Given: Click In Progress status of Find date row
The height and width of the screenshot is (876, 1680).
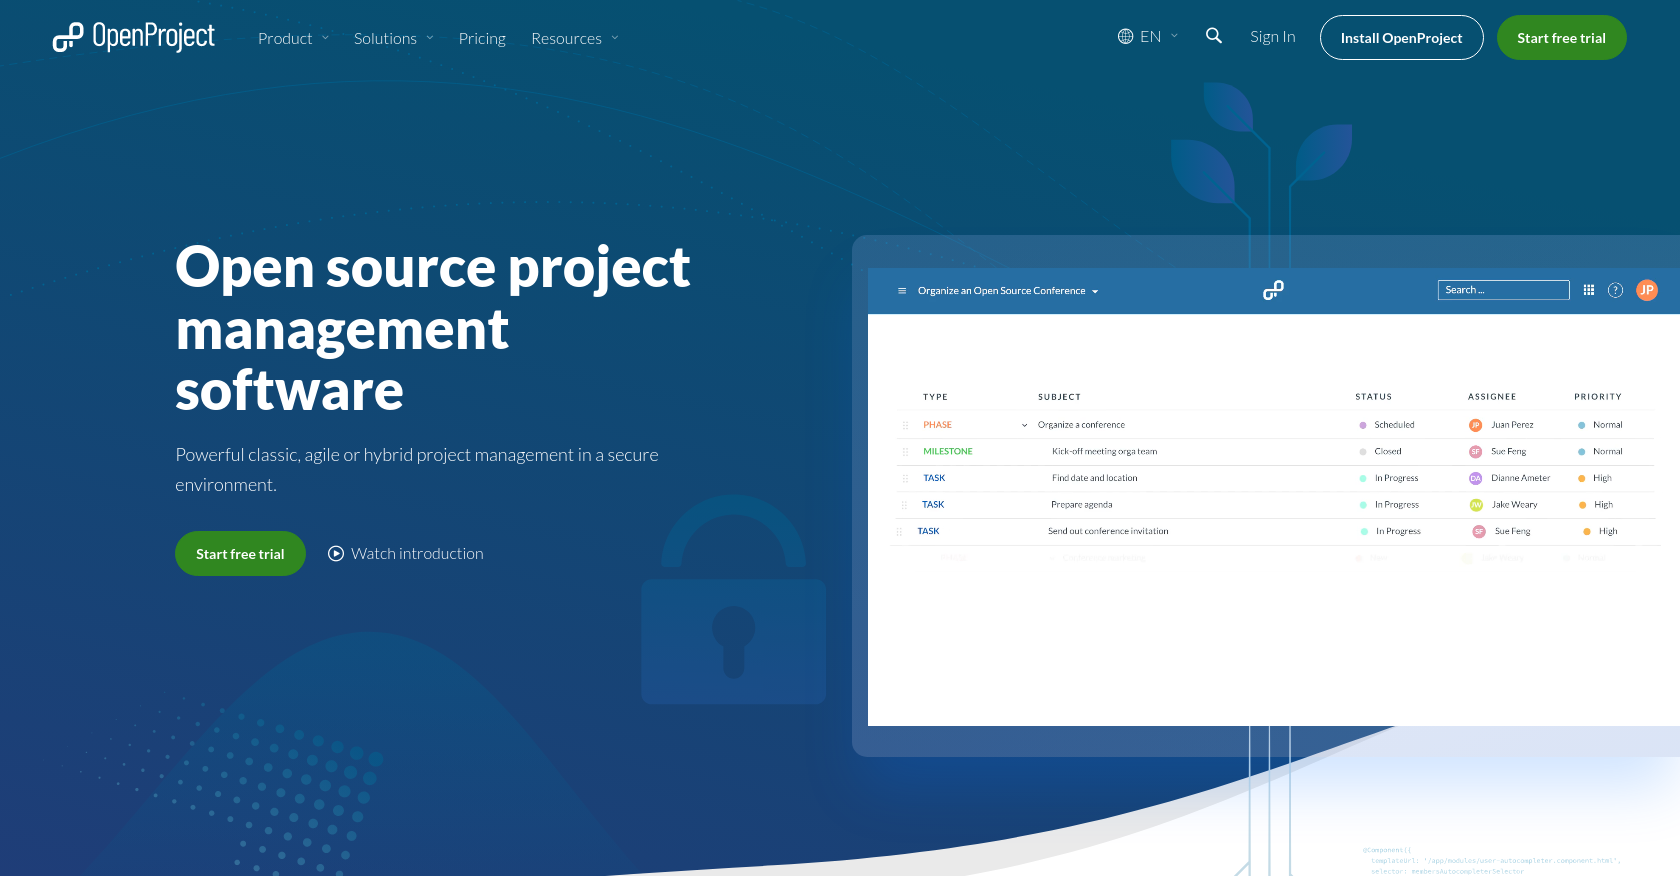Looking at the screenshot, I should coord(1390,478).
